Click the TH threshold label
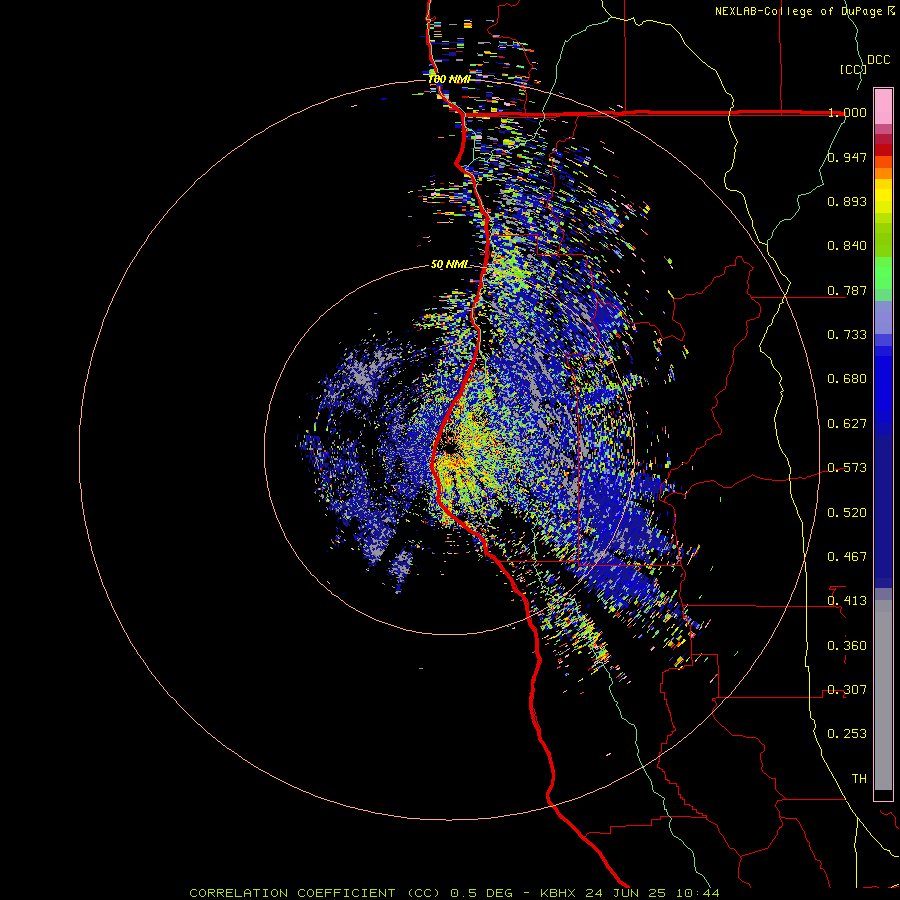The height and width of the screenshot is (900, 900). pyautogui.click(x=859, y=779)
